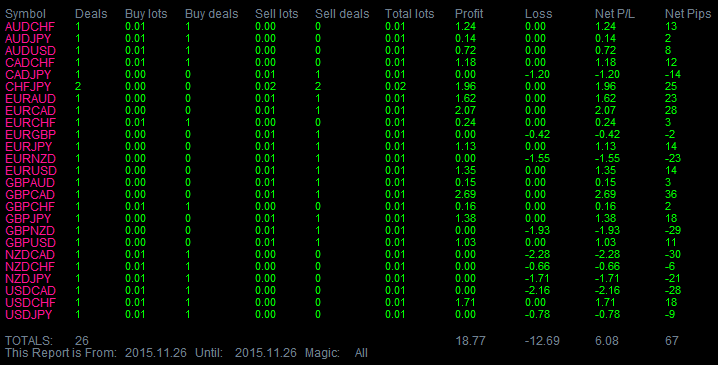Click USDCAD loss value -2.16 in Loss column

pos(538,290)
